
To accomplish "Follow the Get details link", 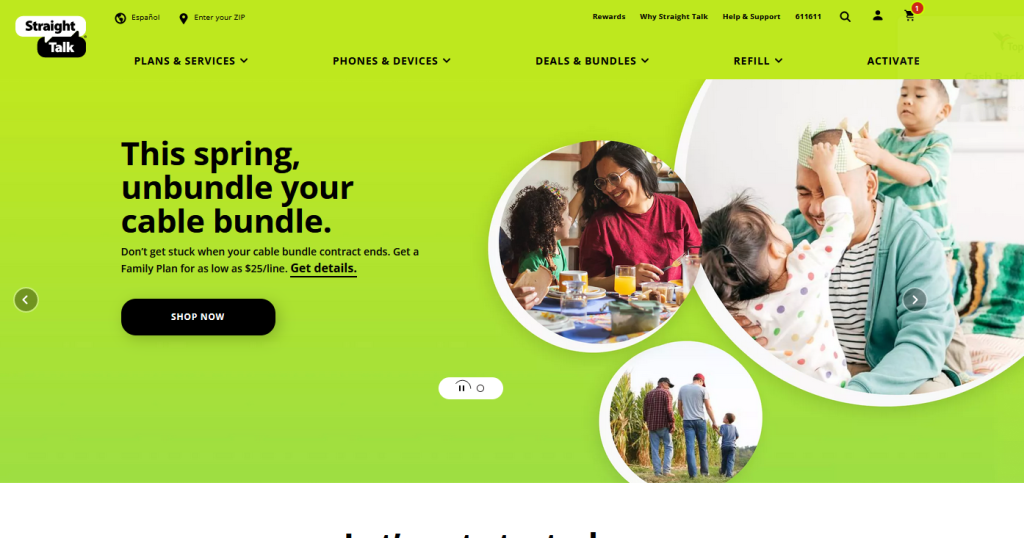I will [323, 268].
